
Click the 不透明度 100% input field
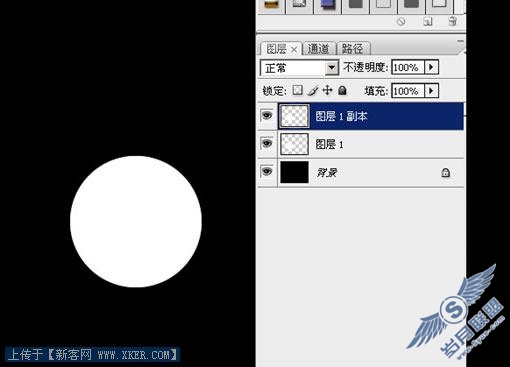click(x=408, y=67)
